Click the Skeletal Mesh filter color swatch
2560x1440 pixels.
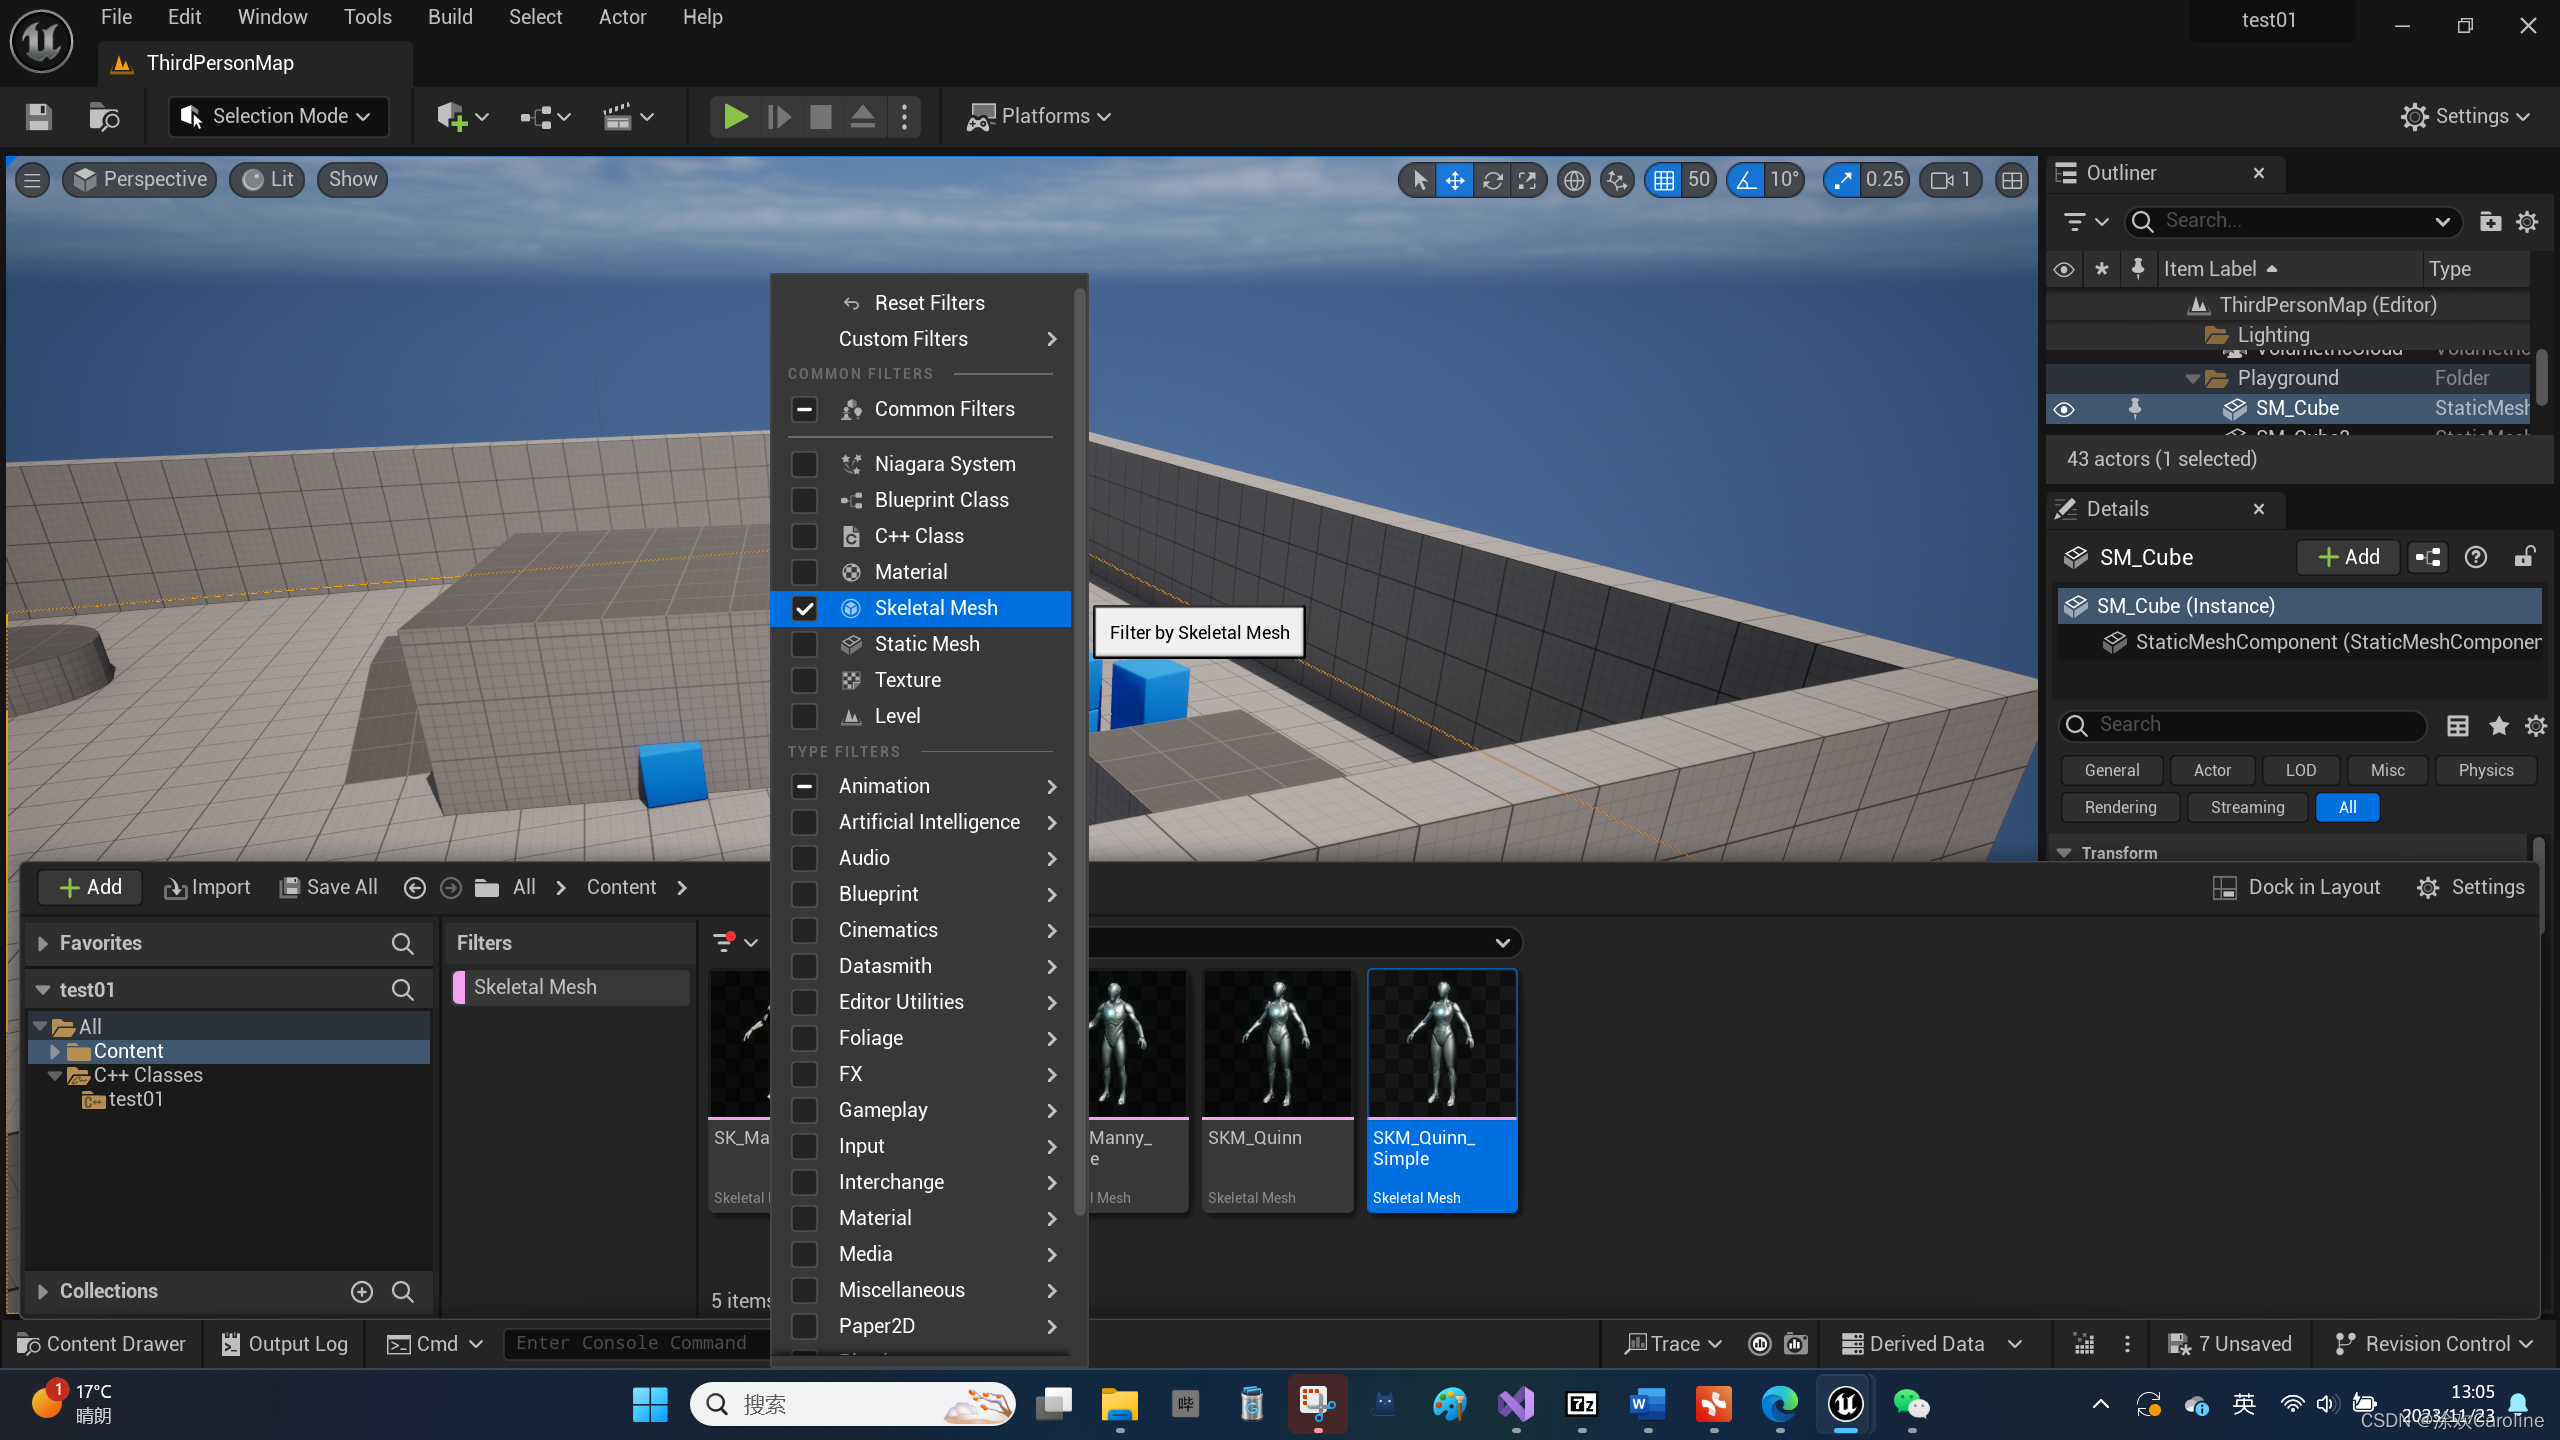tap(459, 987)
